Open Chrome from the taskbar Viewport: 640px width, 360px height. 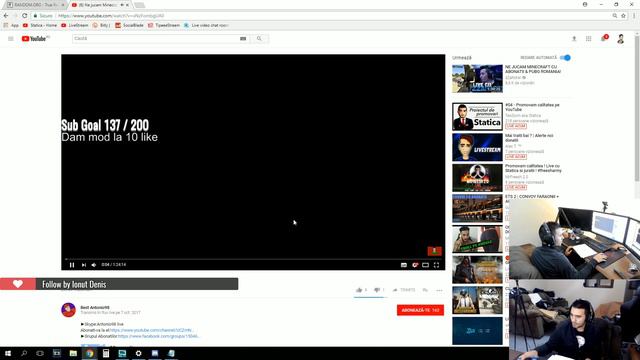click(89, 353)
